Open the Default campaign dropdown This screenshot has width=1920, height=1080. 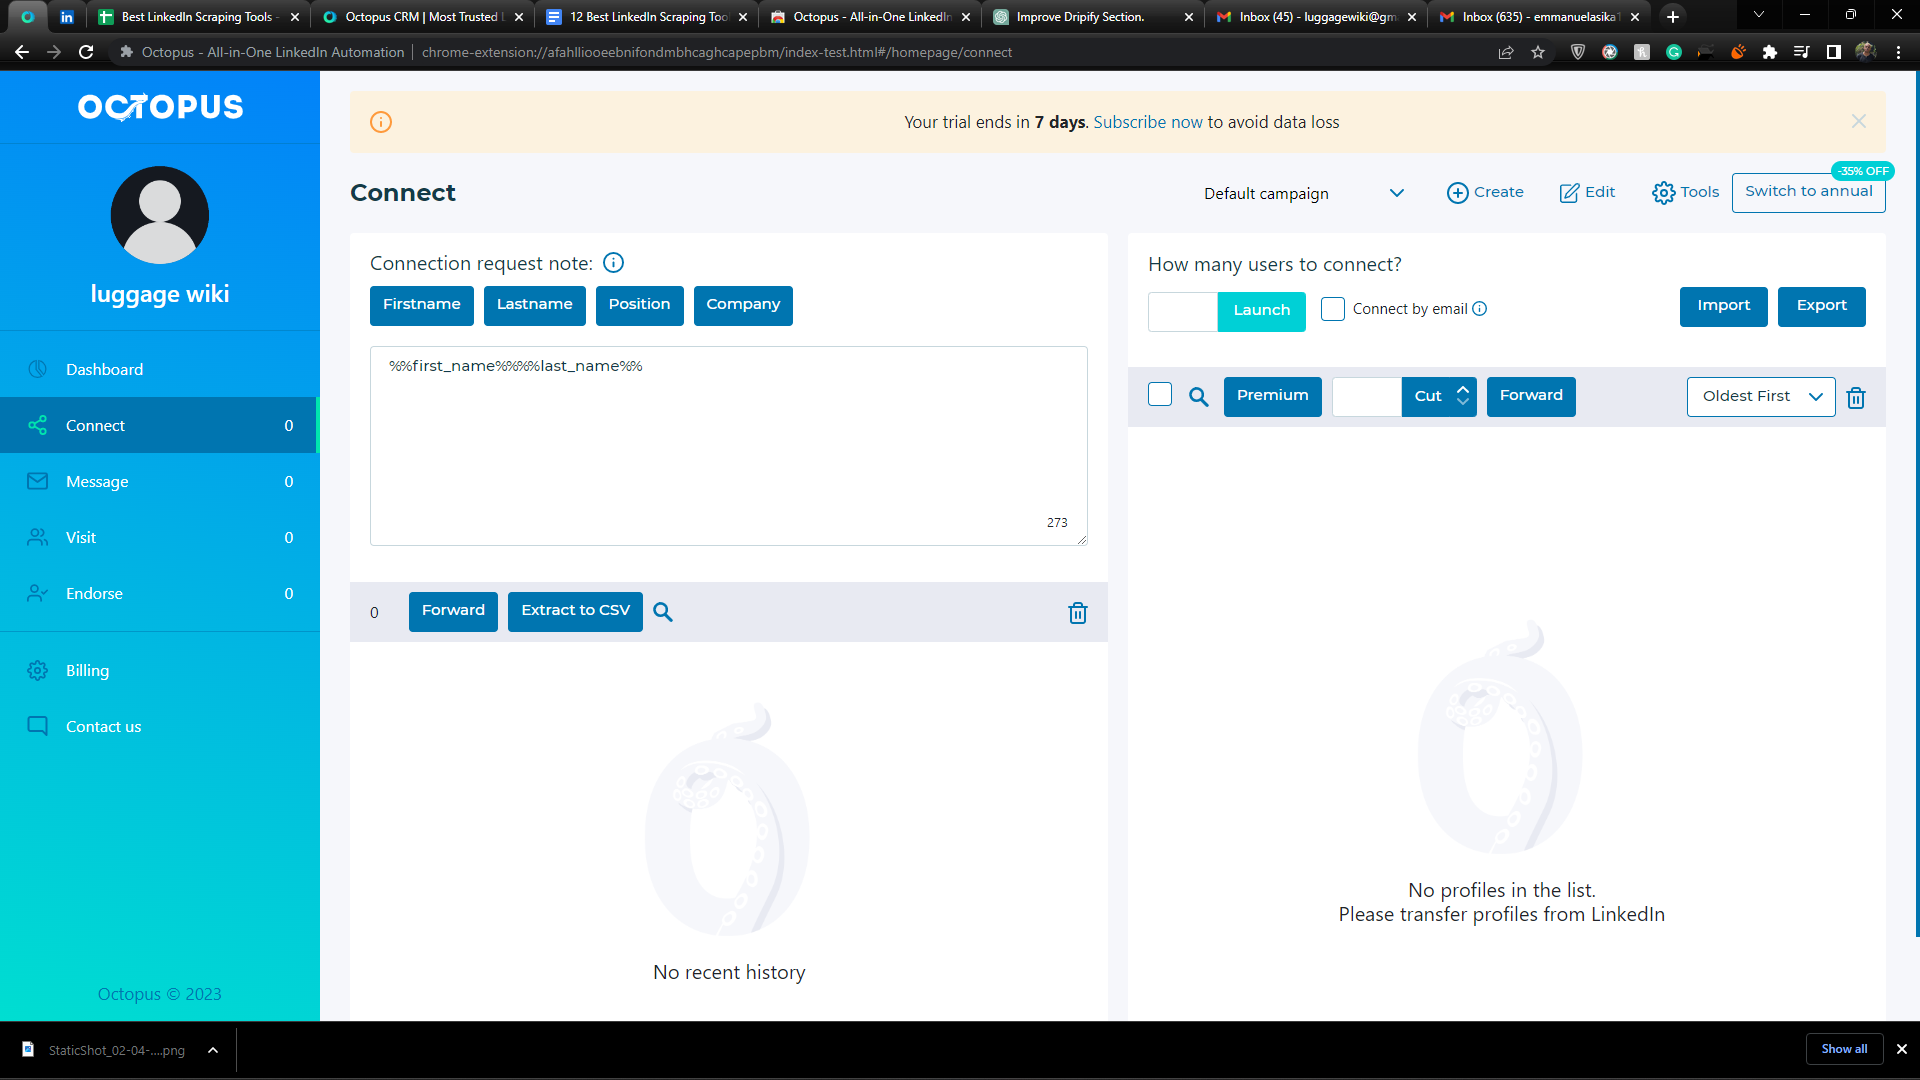[1304, 193]
